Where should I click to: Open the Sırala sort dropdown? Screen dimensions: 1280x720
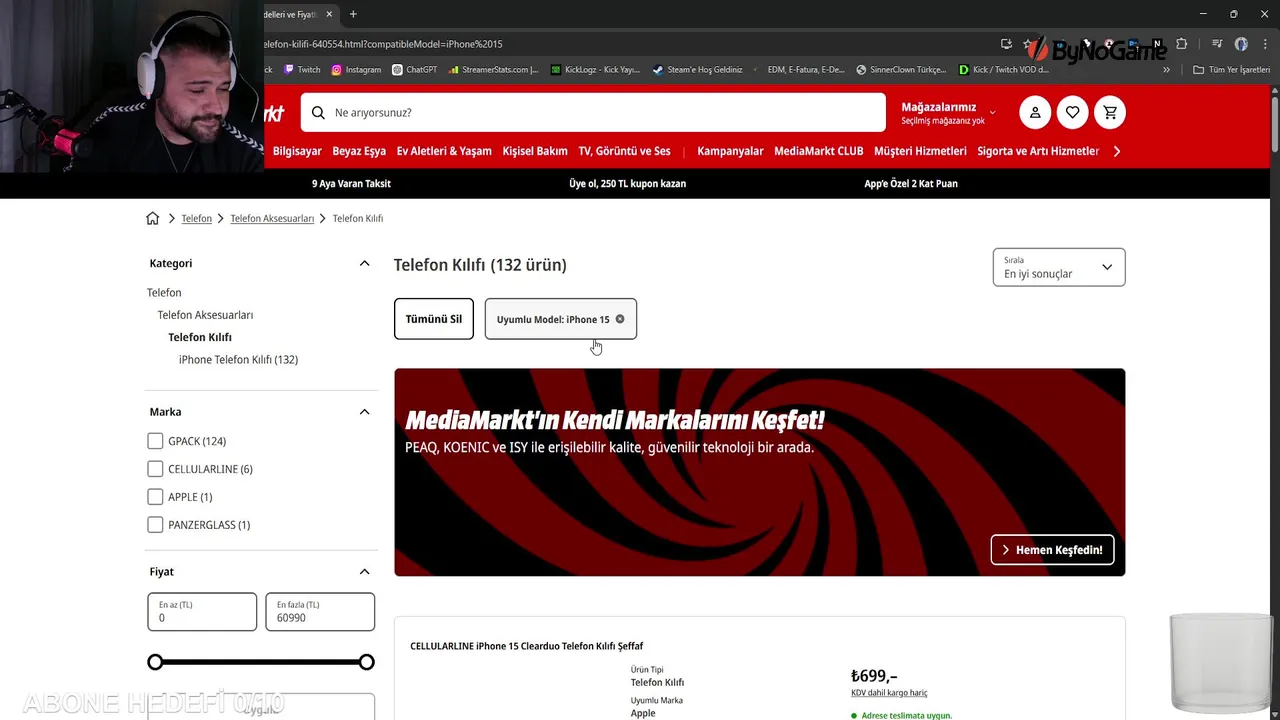coord(1059,267)
